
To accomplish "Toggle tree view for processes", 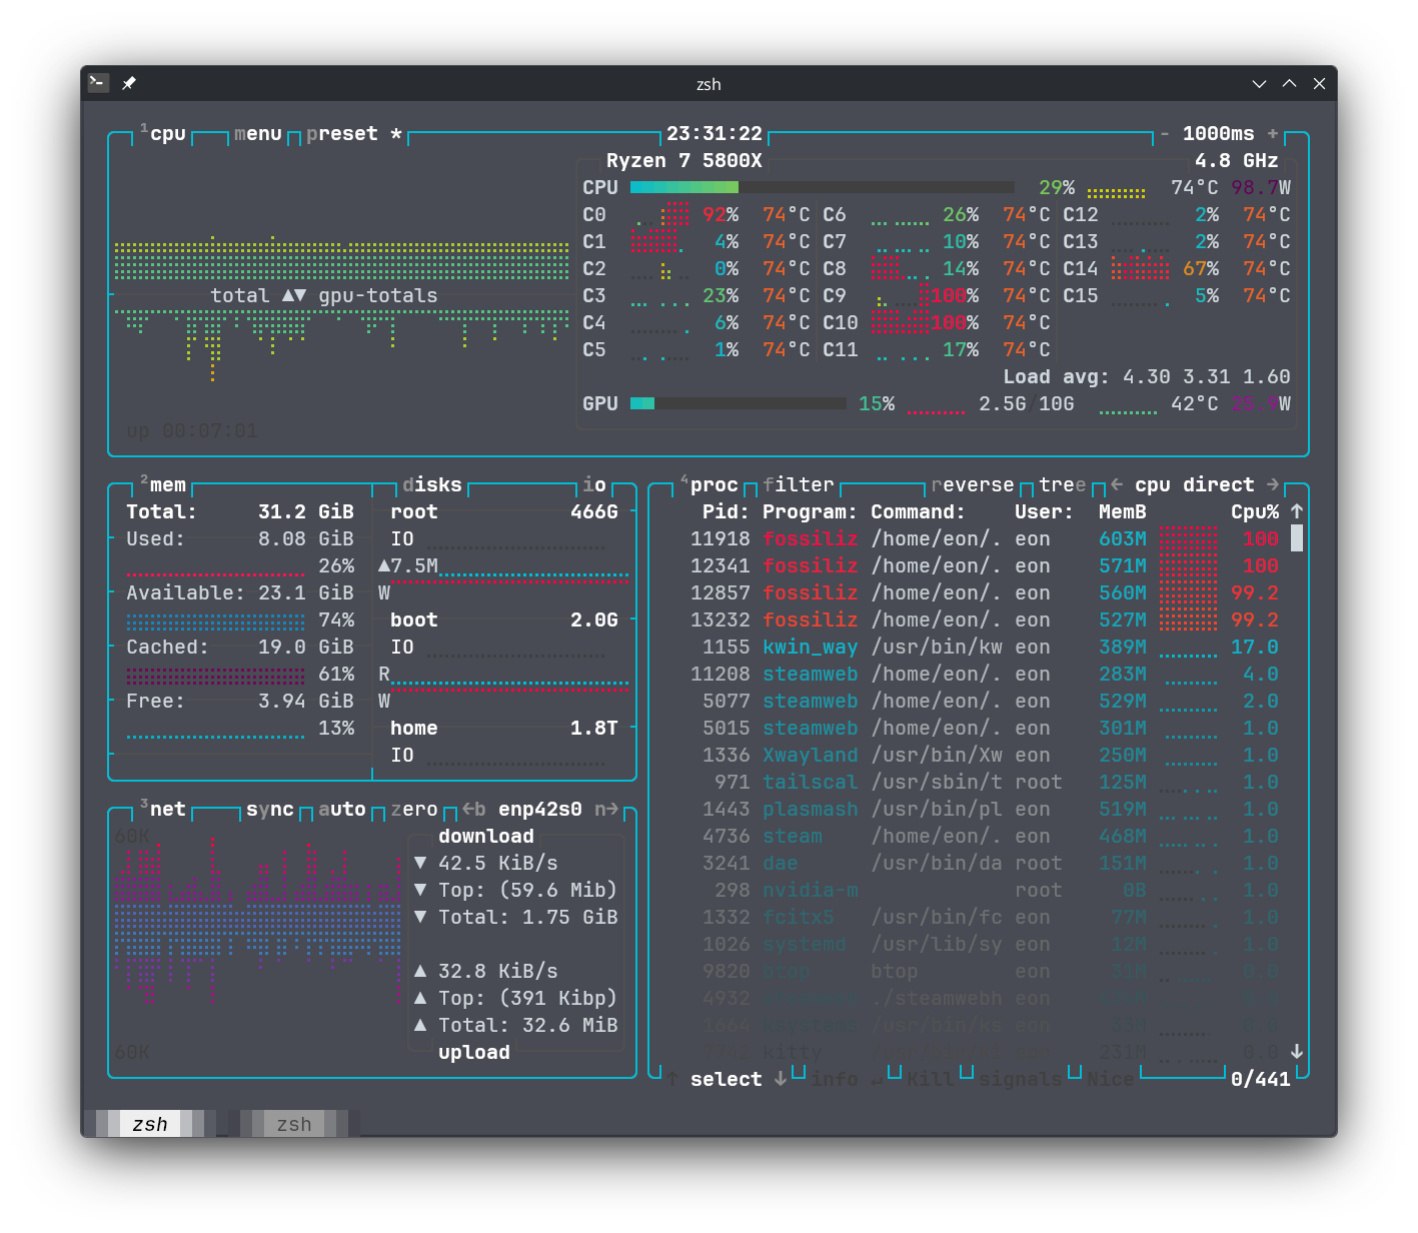I will [x=1061, y=485].
